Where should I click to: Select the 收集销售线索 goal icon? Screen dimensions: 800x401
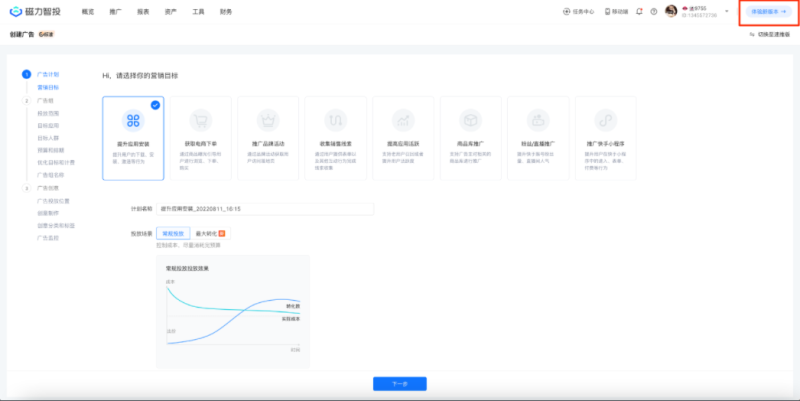[335, 120]
